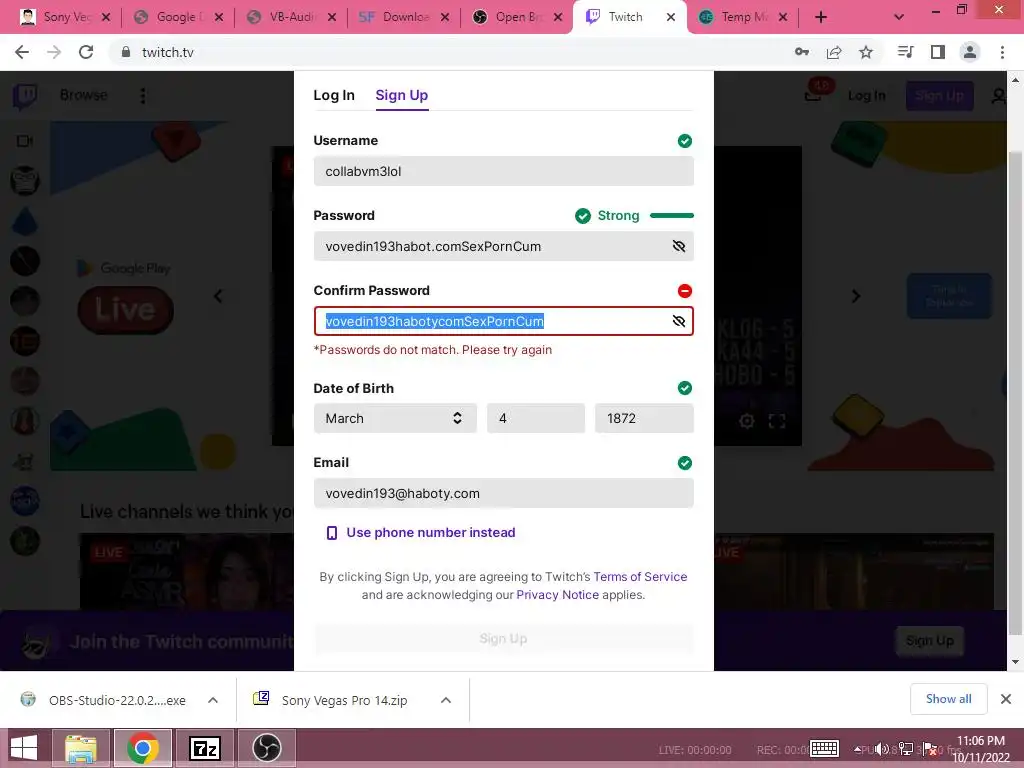Select the Log In tab in dialog
The image size is (1024, 768).
point(334,95)
